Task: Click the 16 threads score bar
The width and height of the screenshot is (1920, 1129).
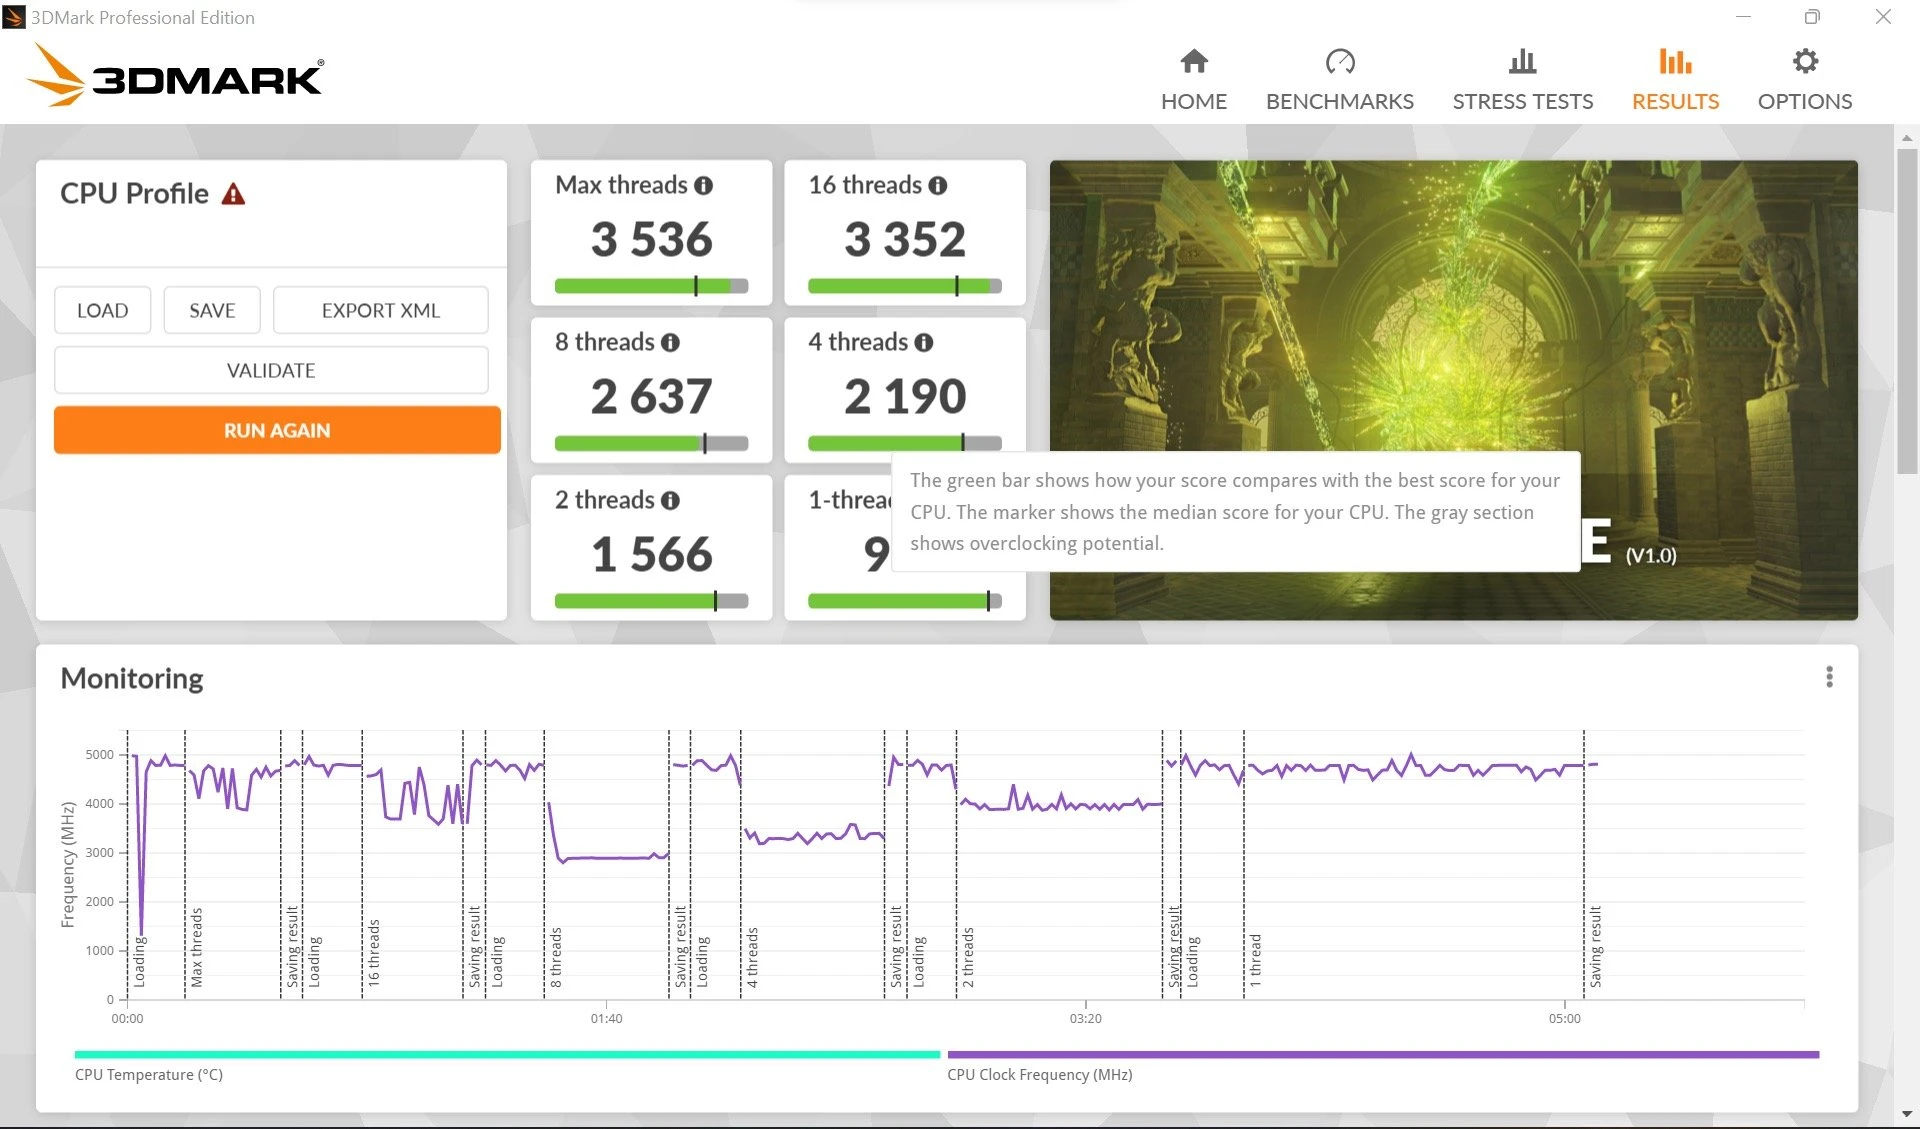Action: [x=904, y=286]
